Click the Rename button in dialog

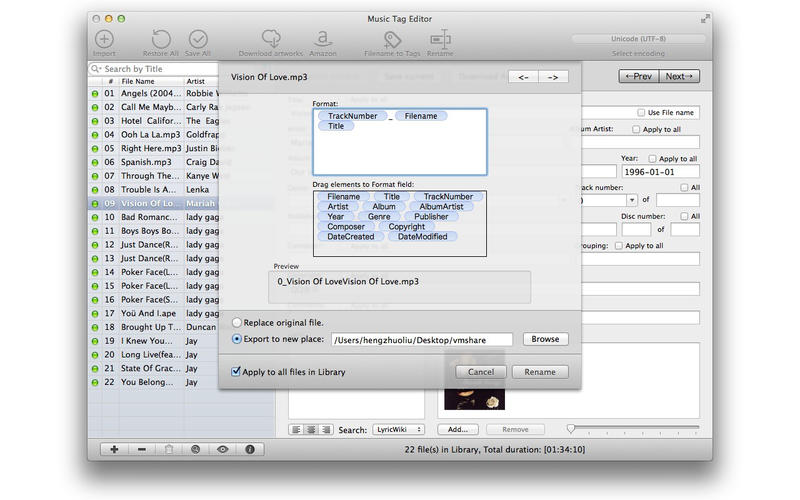coord(540,372)
